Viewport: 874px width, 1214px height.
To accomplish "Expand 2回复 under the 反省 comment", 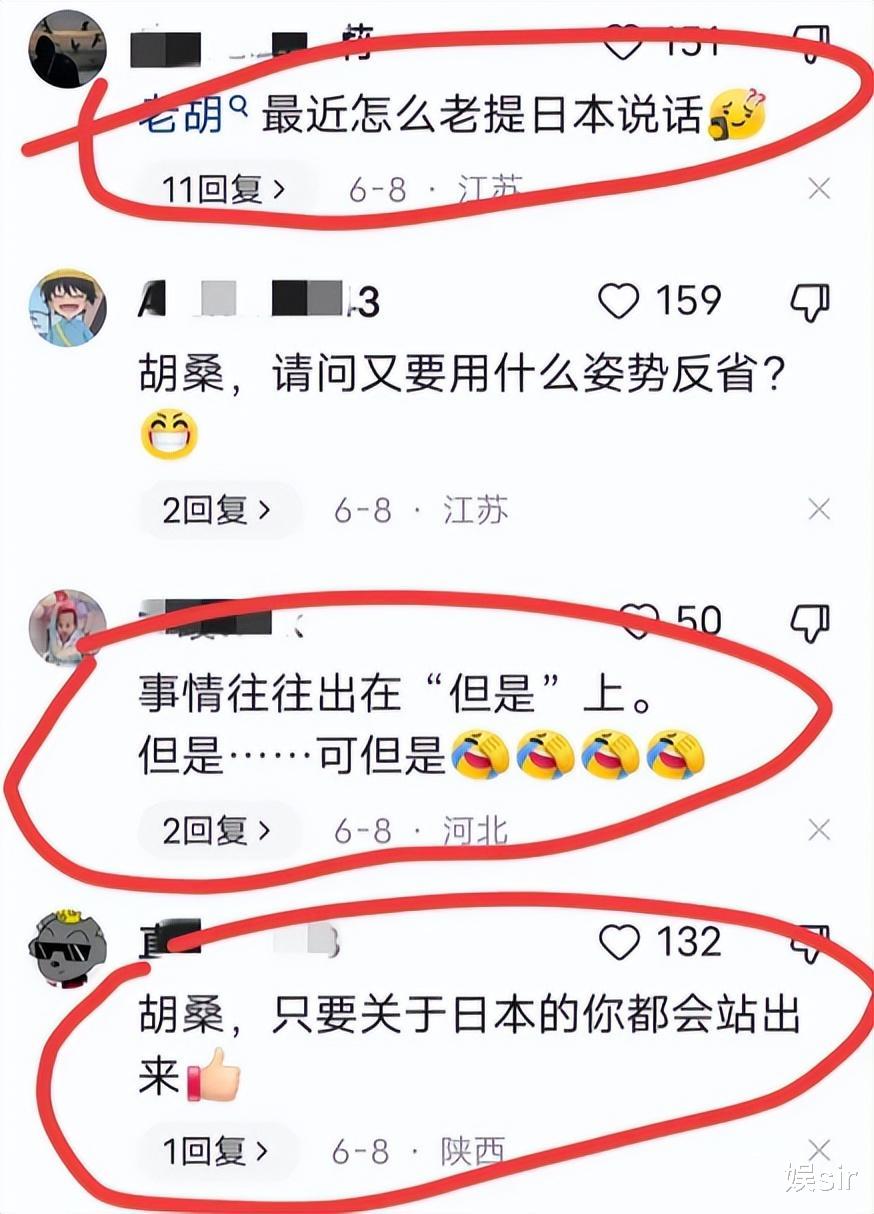I will click(x=217, y=511).
